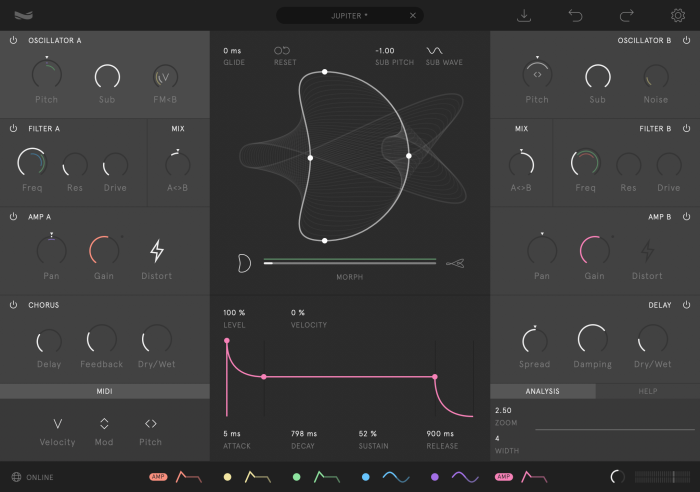Switch to the HELP tab
The height and width of the screenshot is (492, 700).
click(648, 391)
